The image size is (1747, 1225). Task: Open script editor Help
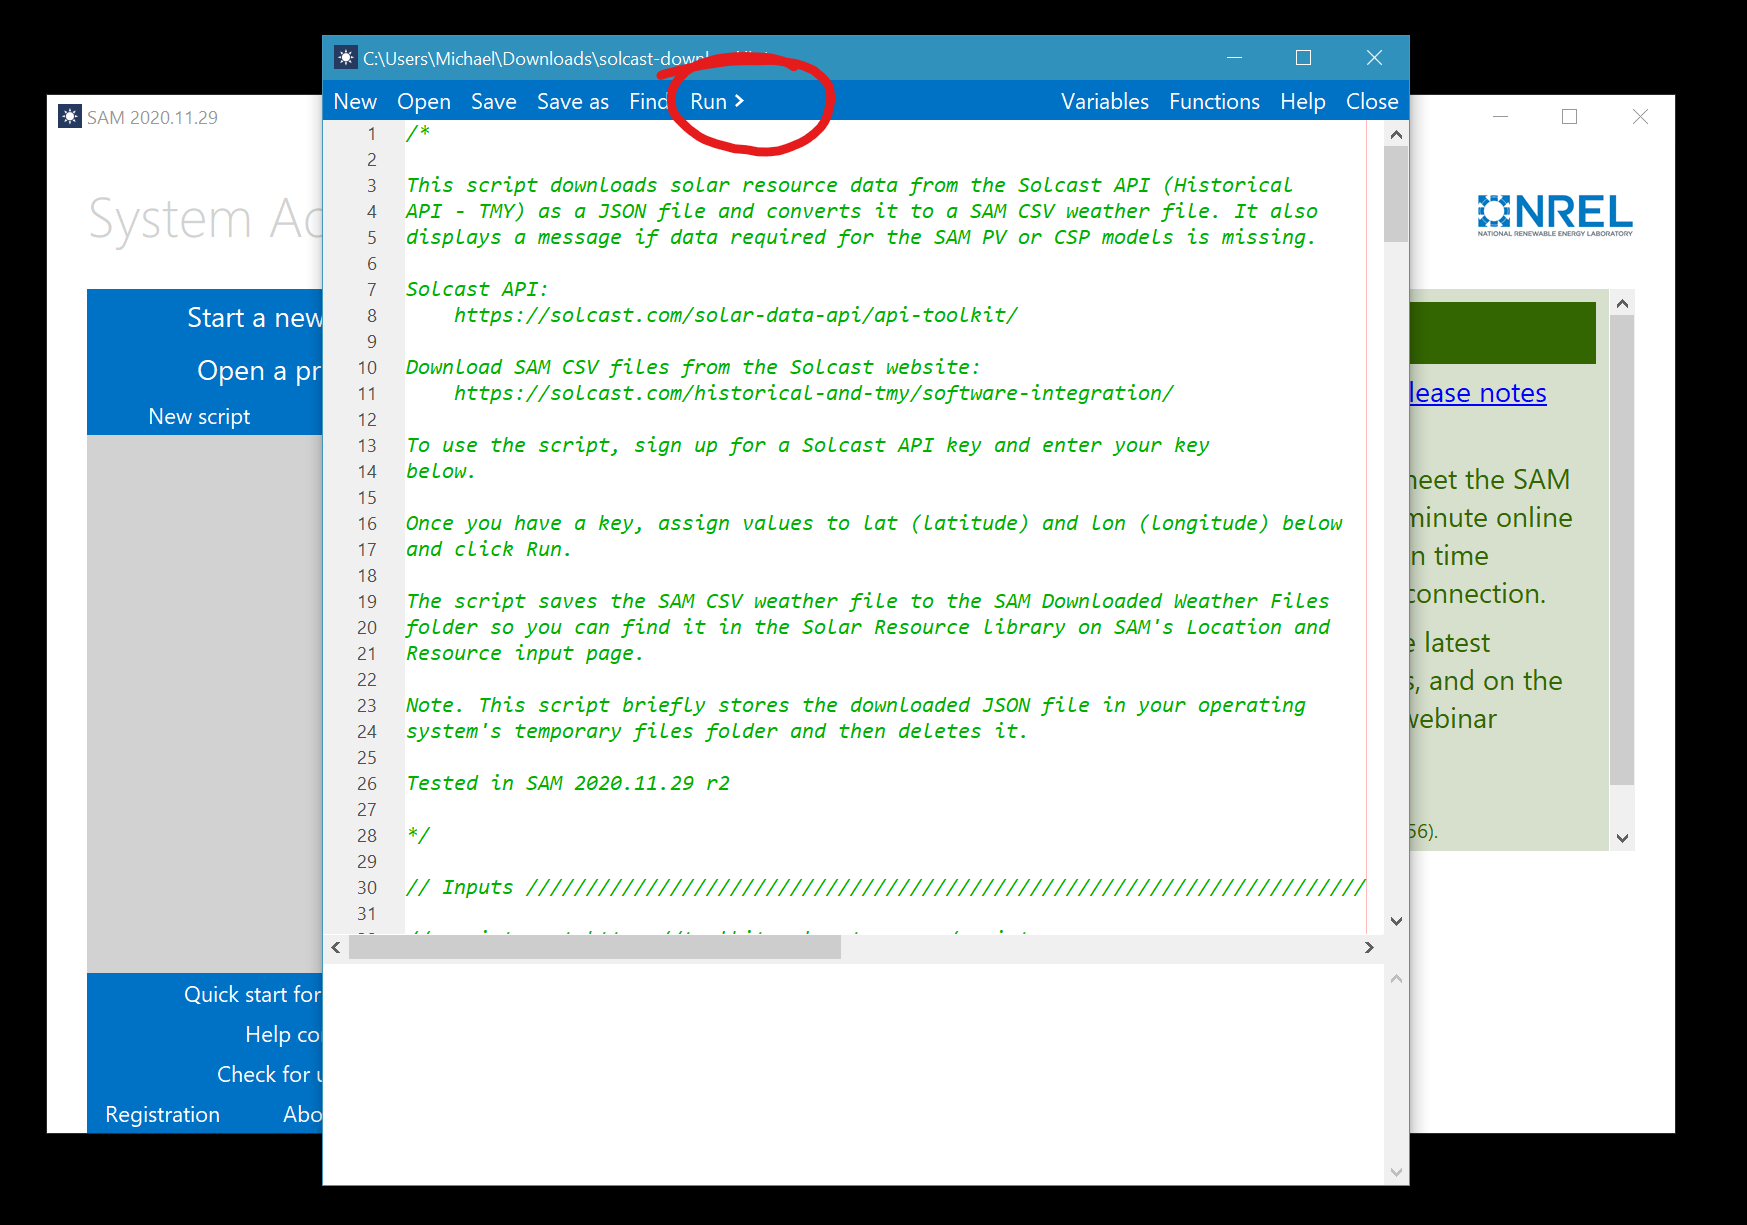1302,101
